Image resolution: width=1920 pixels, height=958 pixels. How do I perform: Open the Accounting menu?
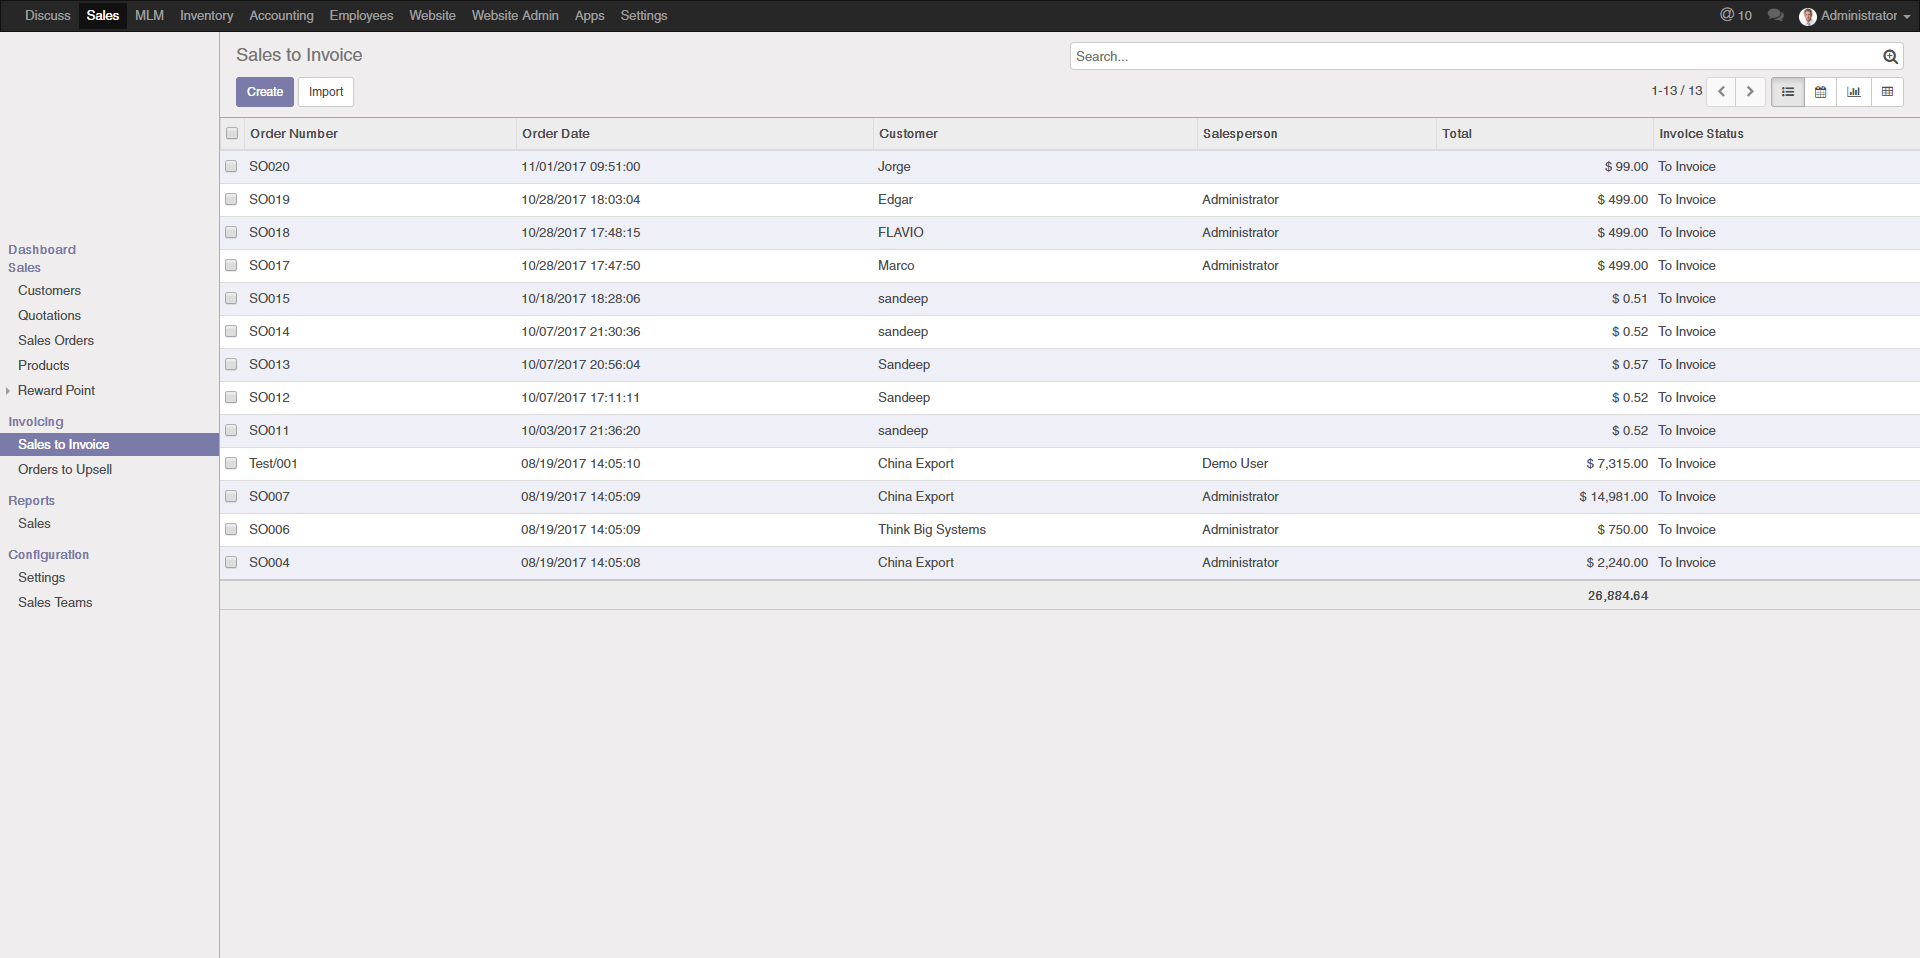(281, 15)
